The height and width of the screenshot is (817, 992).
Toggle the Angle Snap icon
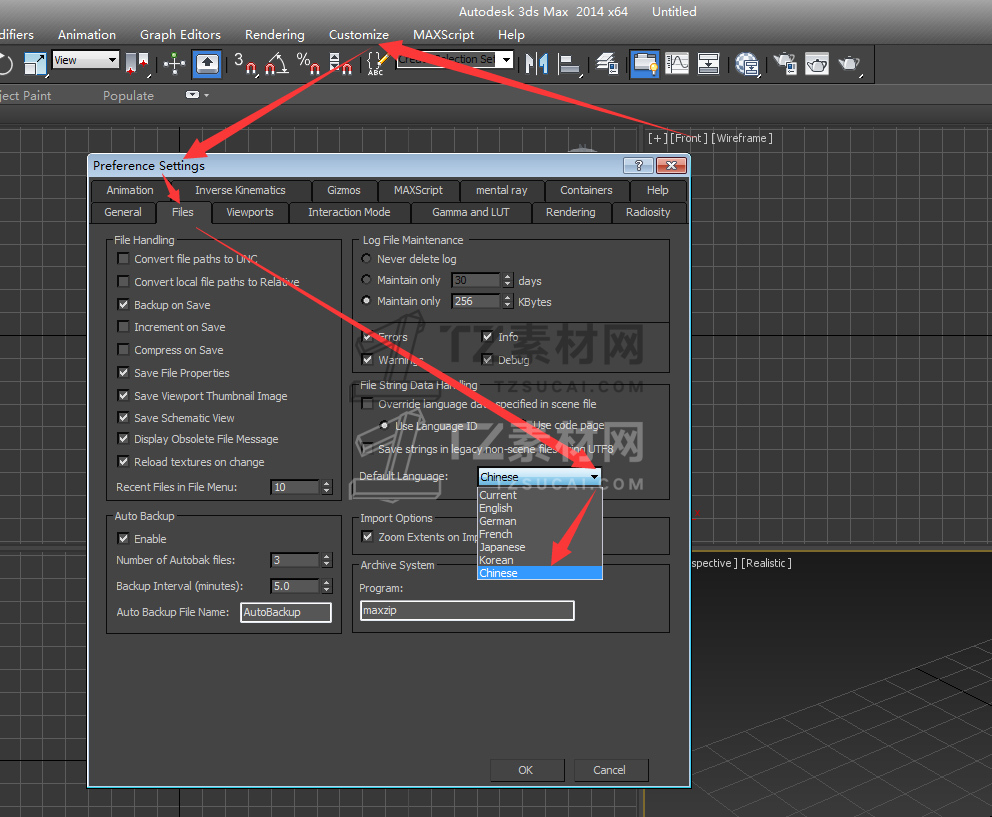(x=277, y=63)
